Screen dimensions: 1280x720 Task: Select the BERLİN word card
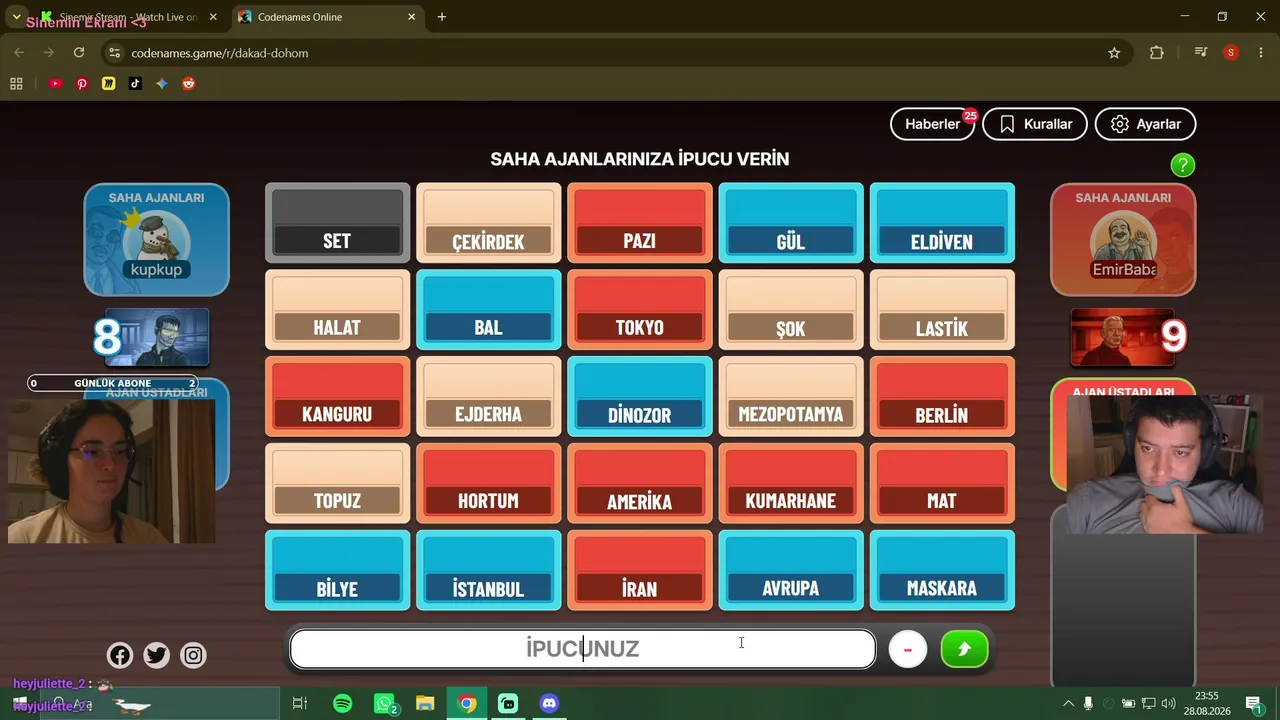pyautogui.click(x=942, y=397)
